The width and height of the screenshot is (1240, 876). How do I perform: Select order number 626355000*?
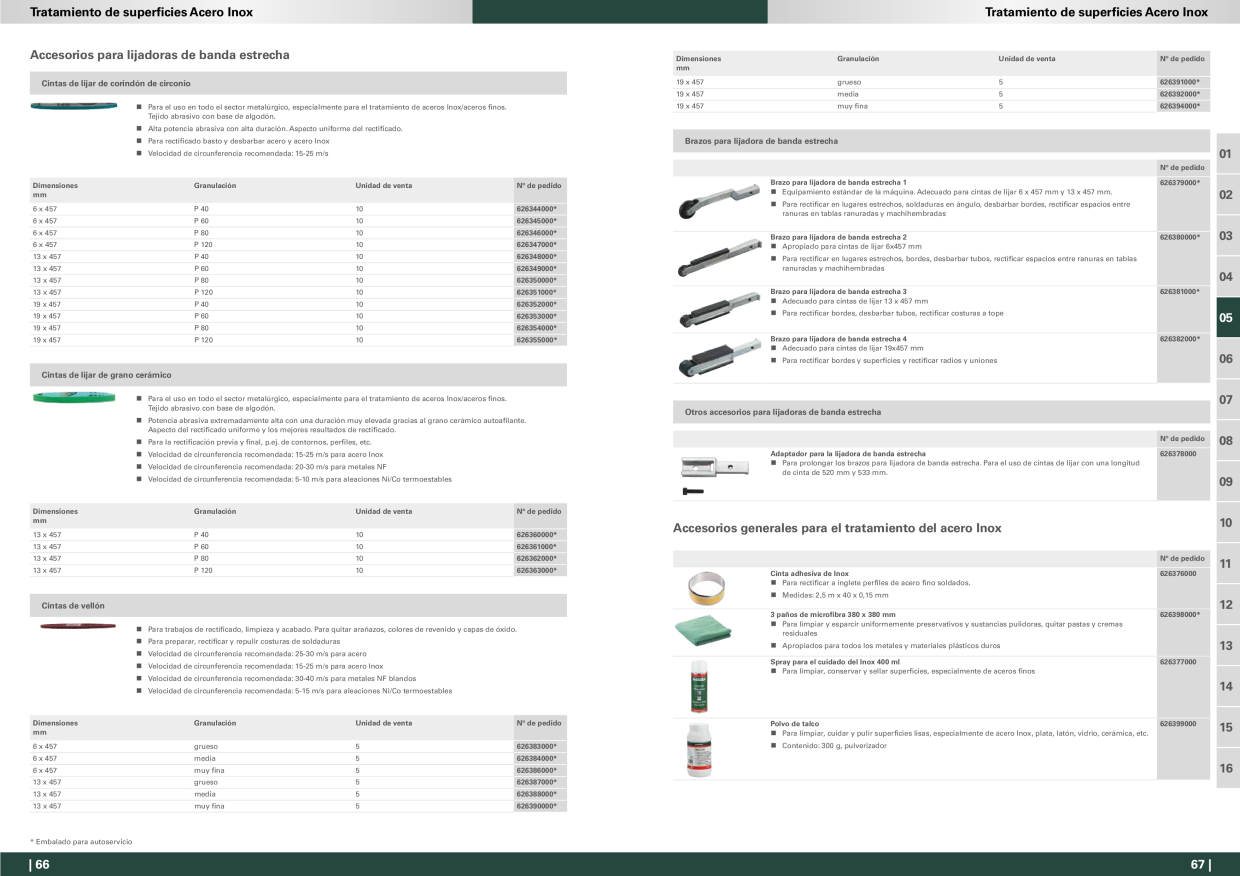point(536,340)
